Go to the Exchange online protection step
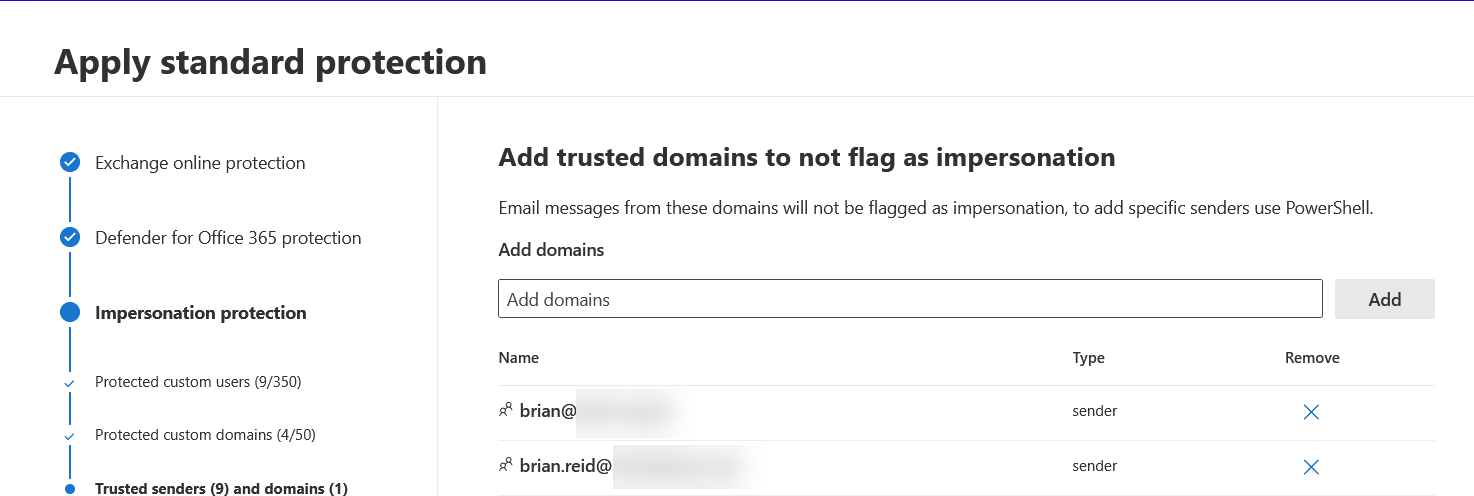This screenshot has height=496, width=1474. tap(200, 163)
